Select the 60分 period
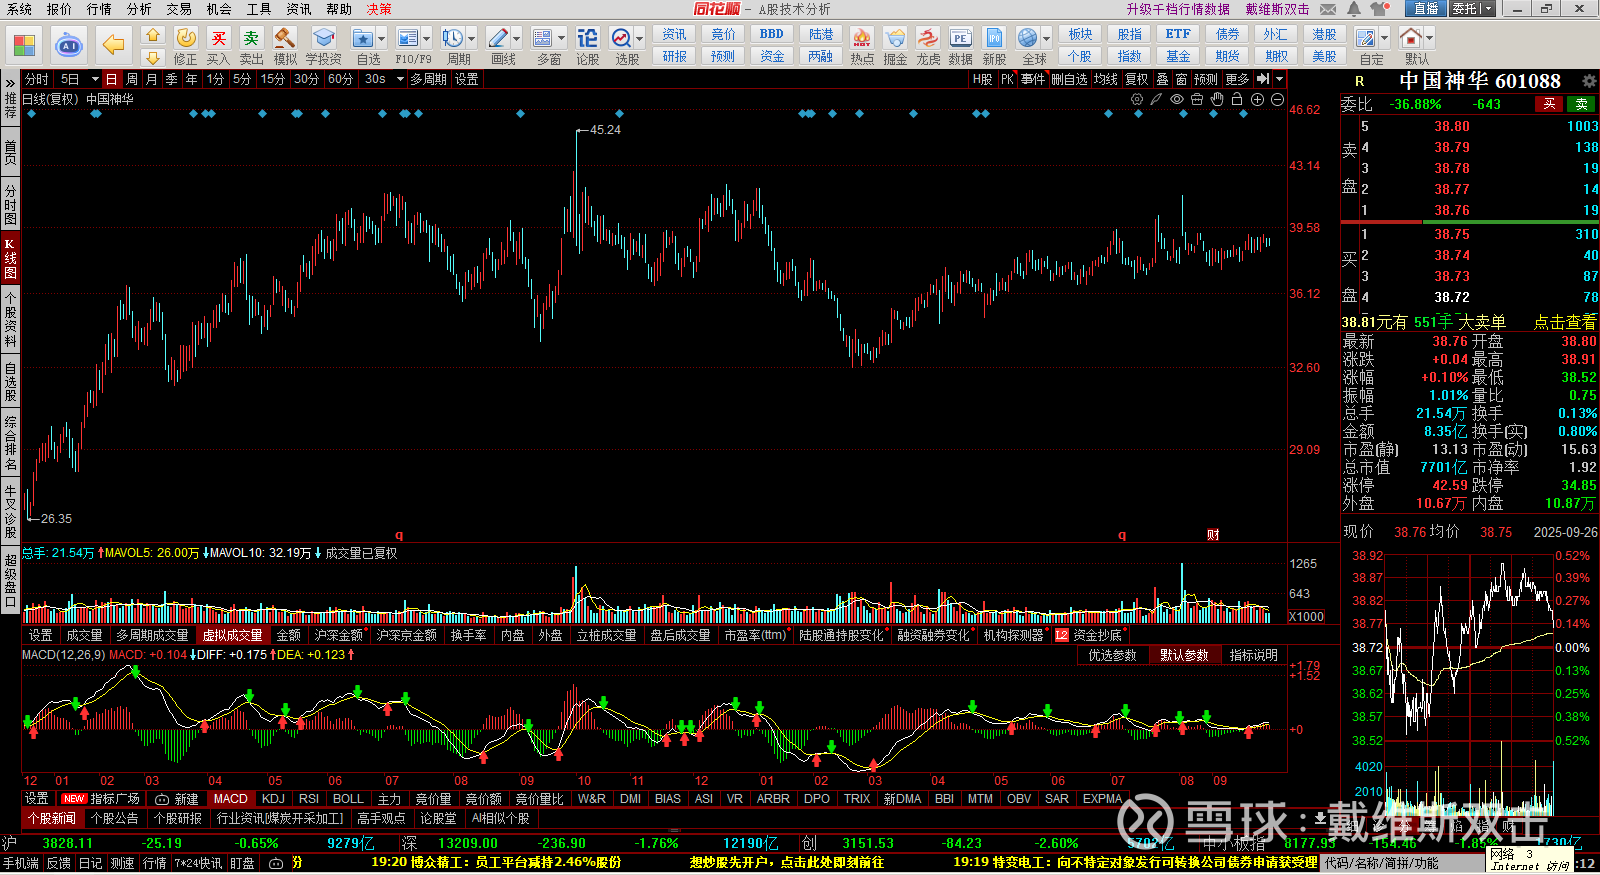Viewport: 1600px width, 875px height. [x=340, y=79]
